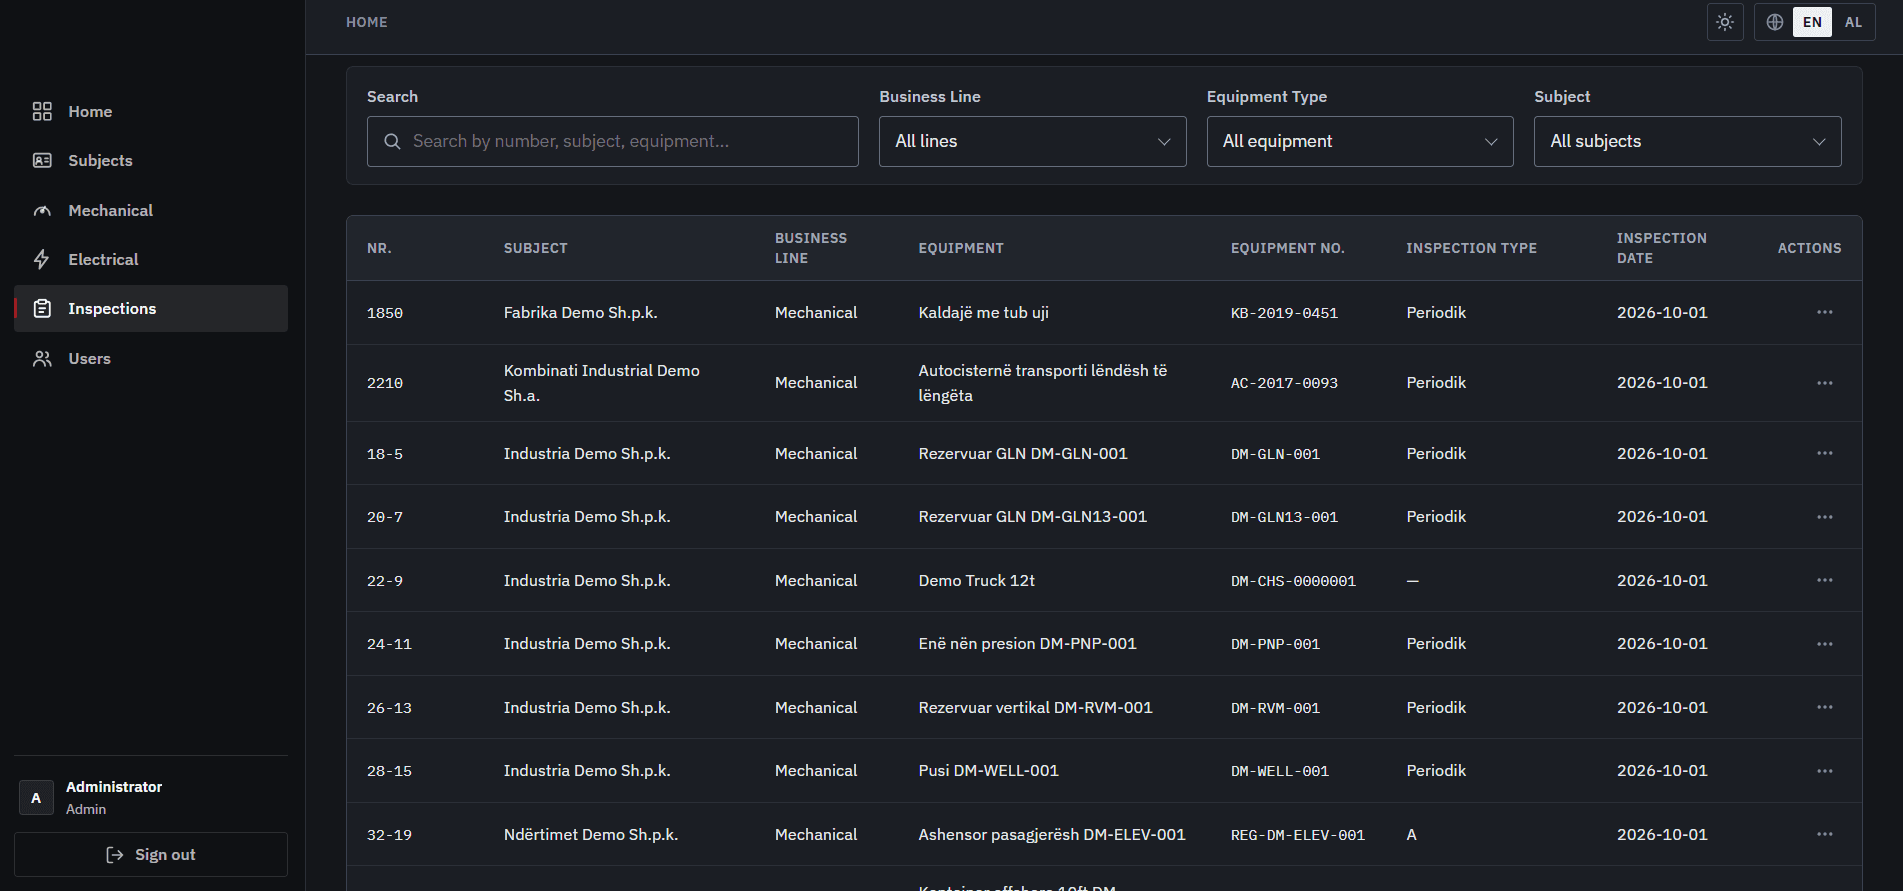Switch language to EN
The height and width of the screenshot is (891, 1903).
(x=1812, y=22)
